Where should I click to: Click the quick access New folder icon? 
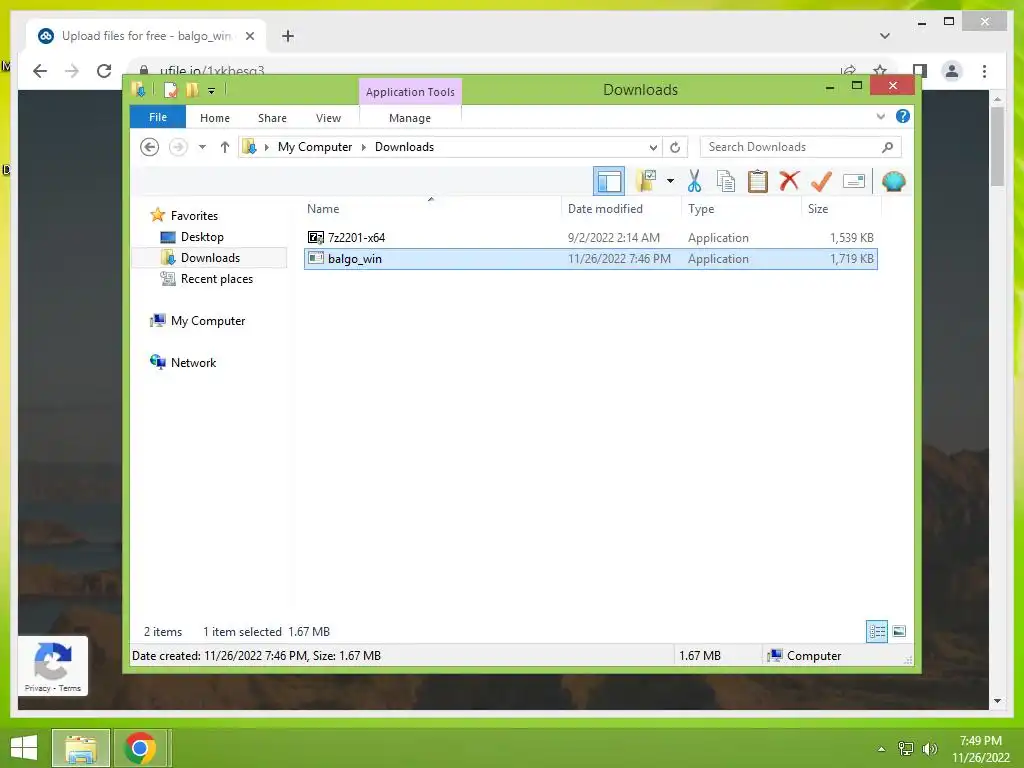pyautogui.click(x=192, y=90)
